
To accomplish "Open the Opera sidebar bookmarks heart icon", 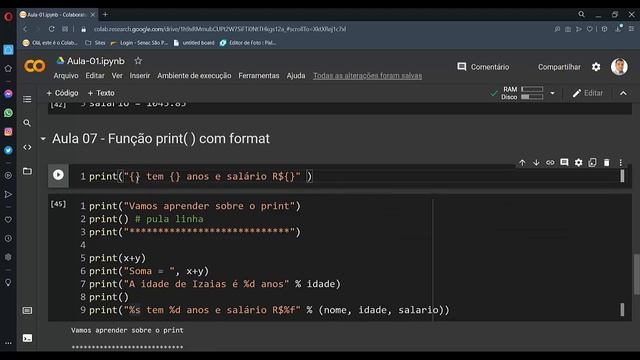I will 8,220.
